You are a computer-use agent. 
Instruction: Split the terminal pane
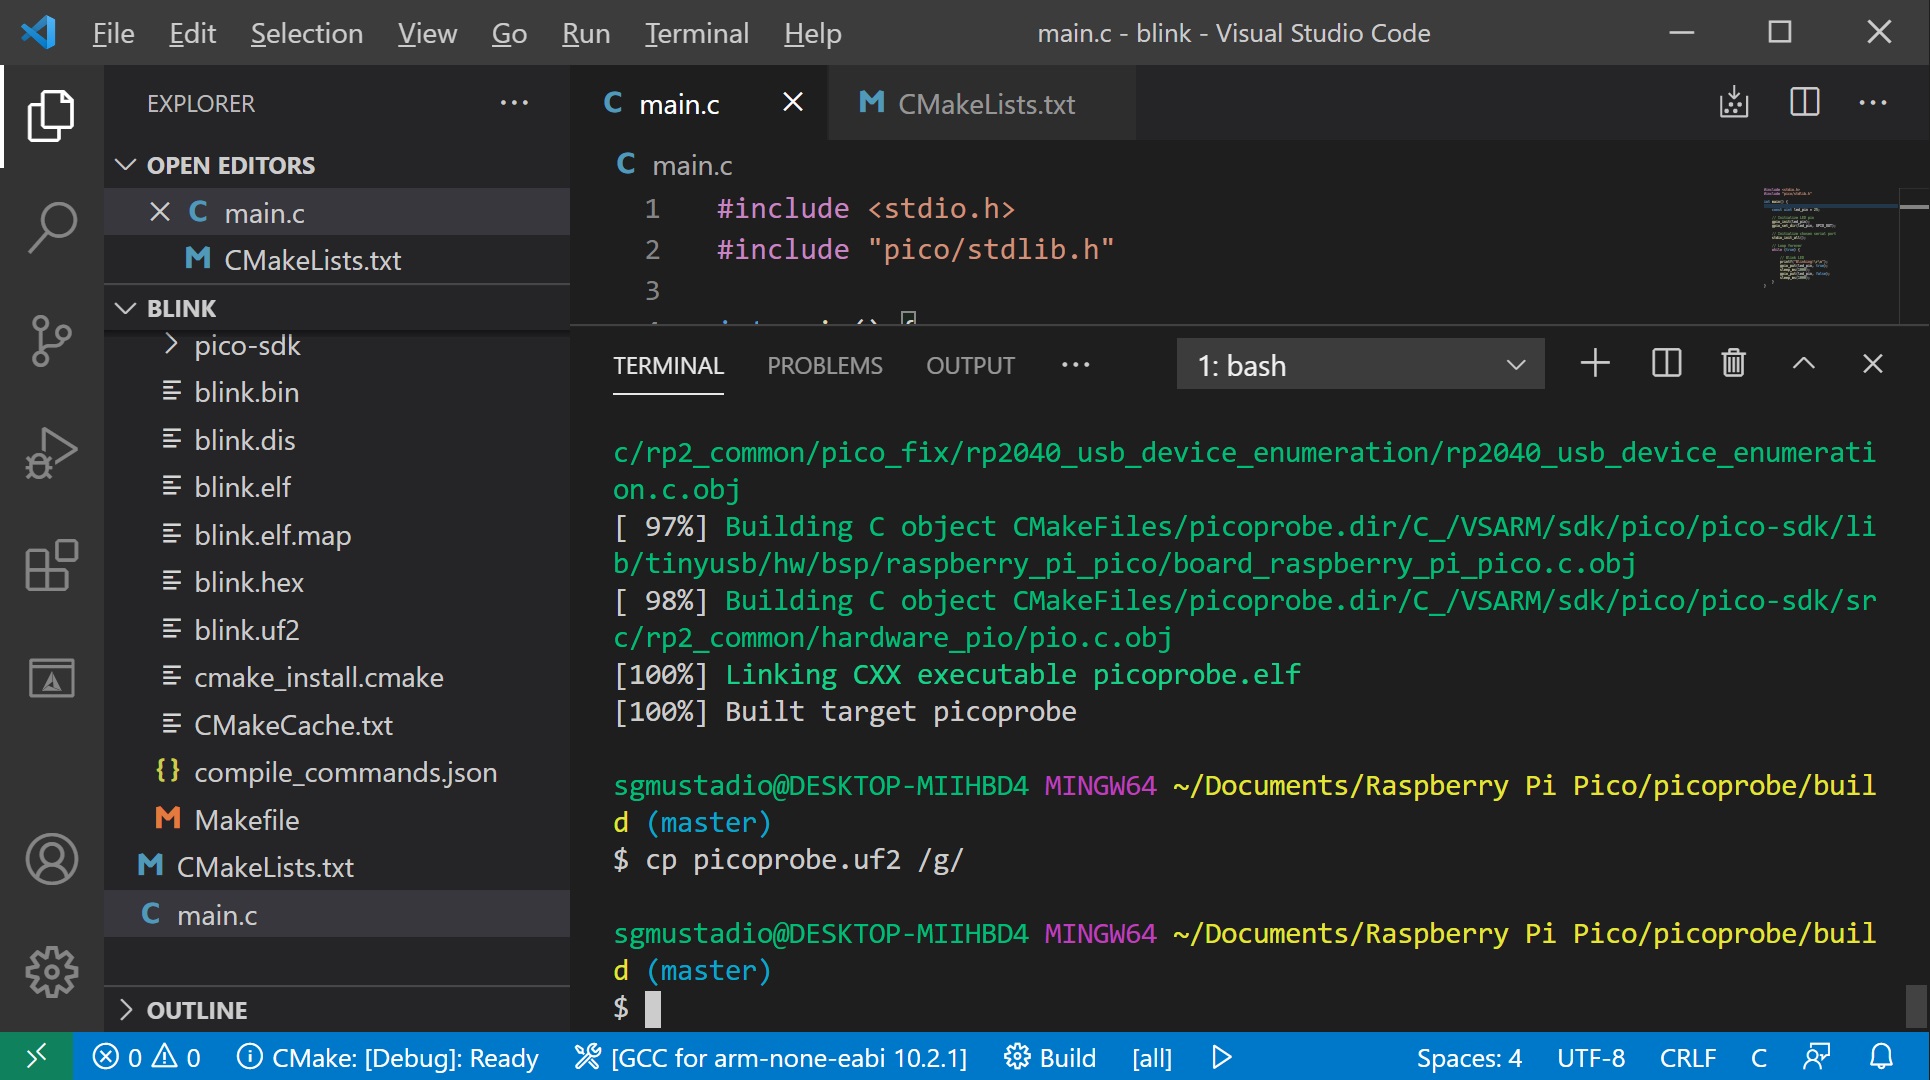click(1666, 364)
